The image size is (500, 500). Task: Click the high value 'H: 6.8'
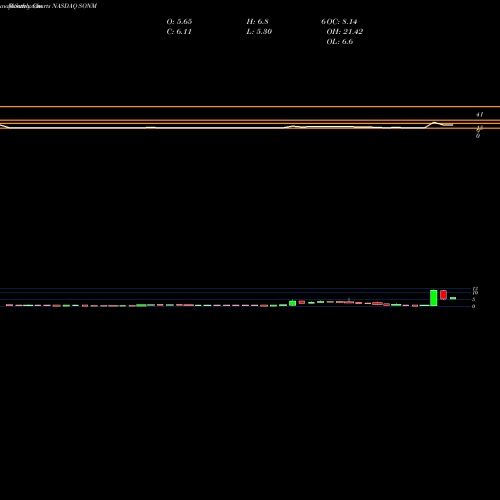coord(257,22)
